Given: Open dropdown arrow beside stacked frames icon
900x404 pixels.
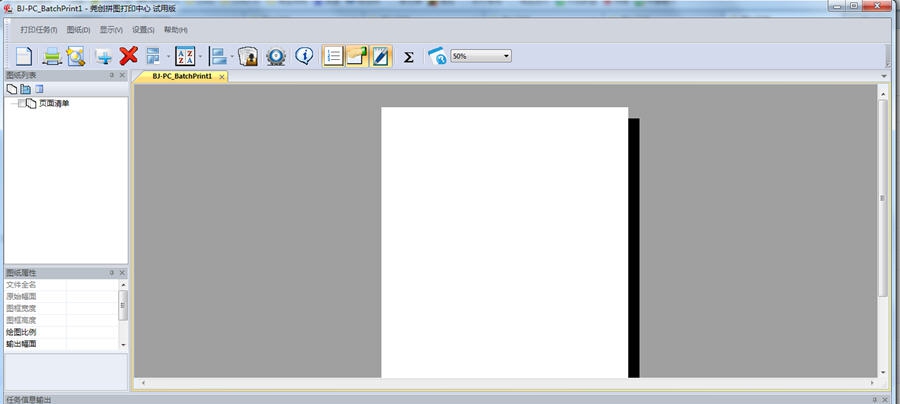Looking at the screenshot, I should pyautogui.click(x=232, y=56).
